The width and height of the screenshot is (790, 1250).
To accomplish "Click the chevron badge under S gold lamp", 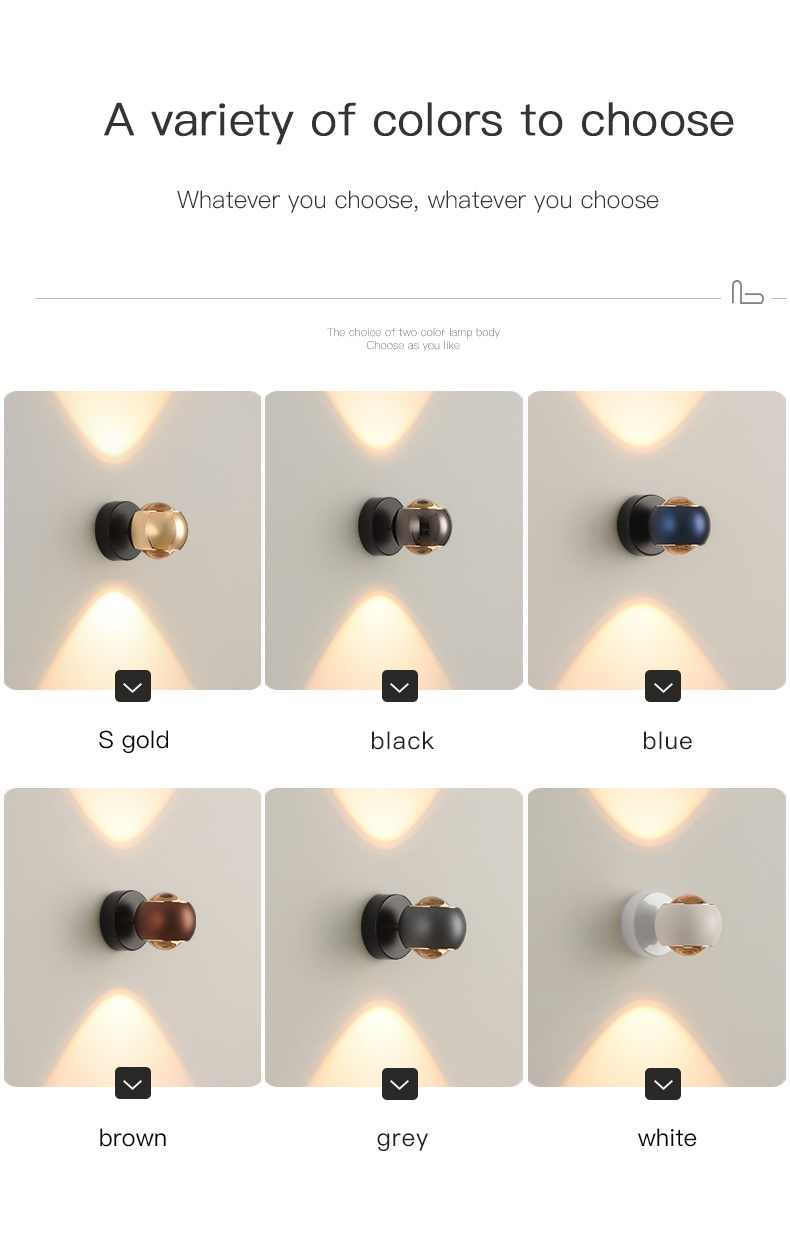I will 133,686.
